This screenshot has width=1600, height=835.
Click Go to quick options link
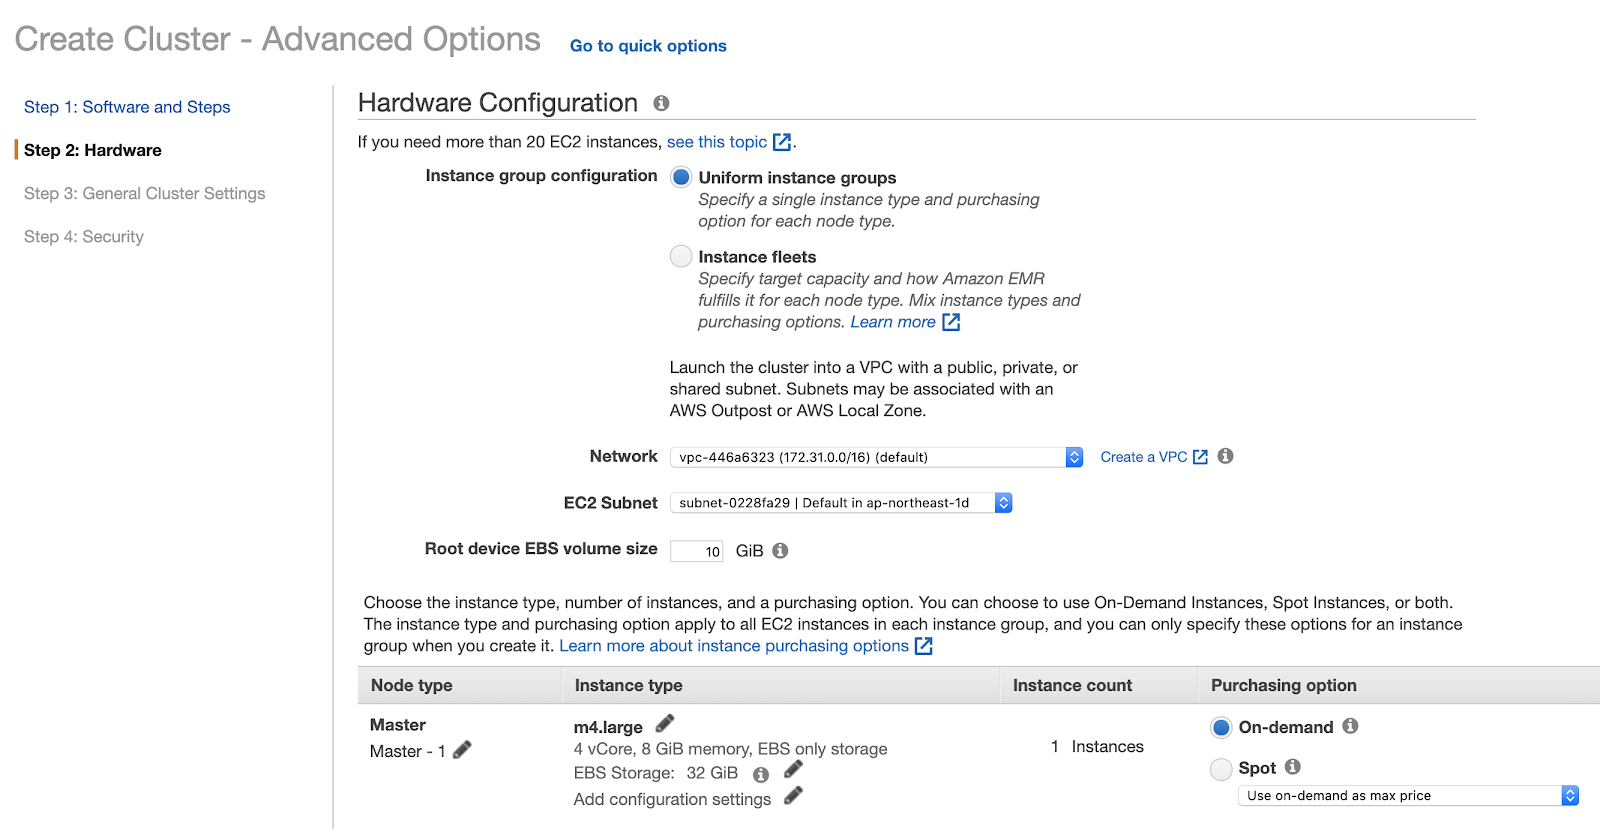tap(648, 46)
